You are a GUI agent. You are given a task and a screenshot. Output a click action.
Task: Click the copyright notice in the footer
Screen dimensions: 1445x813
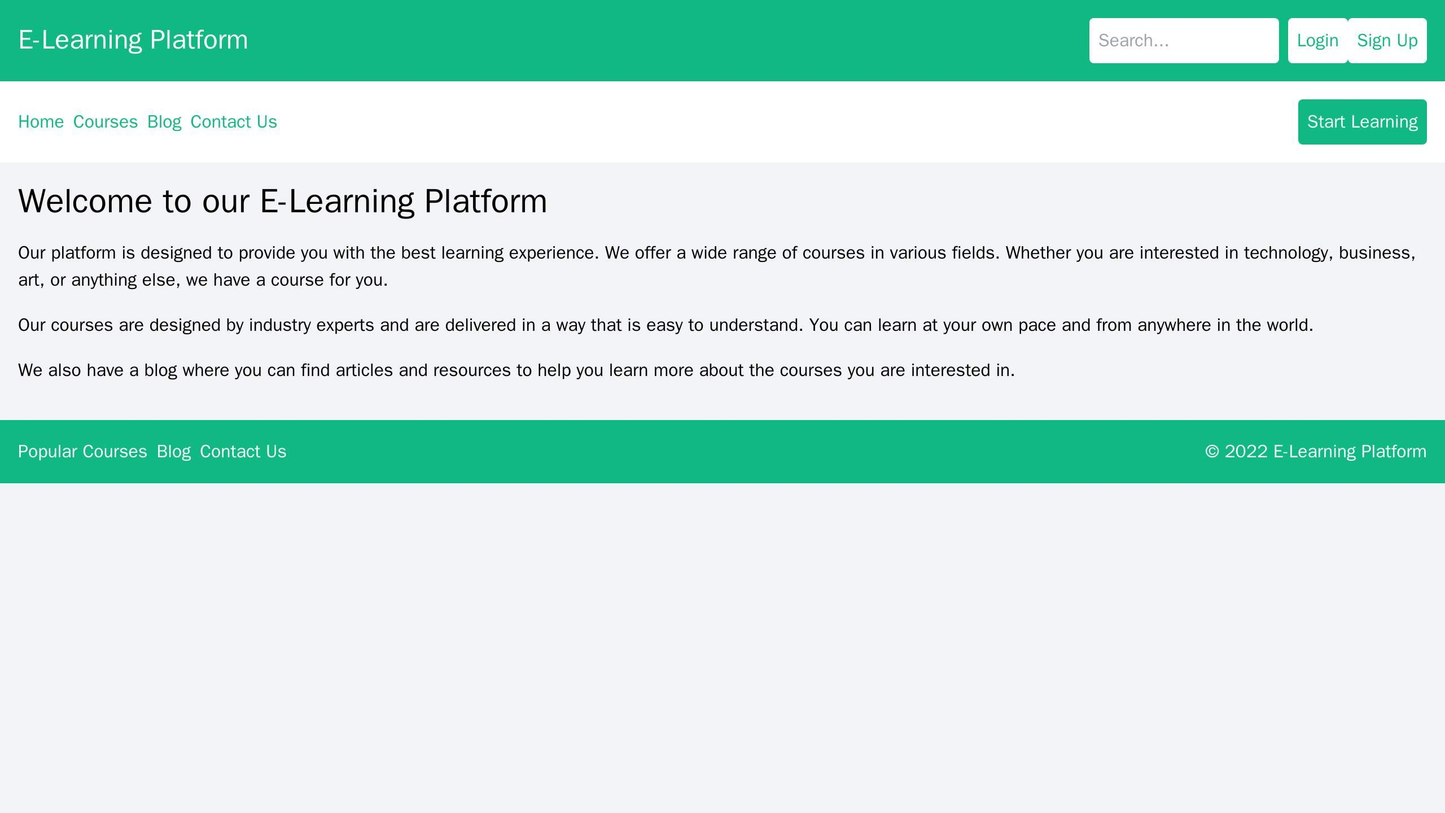click(x=1315, y=450)
